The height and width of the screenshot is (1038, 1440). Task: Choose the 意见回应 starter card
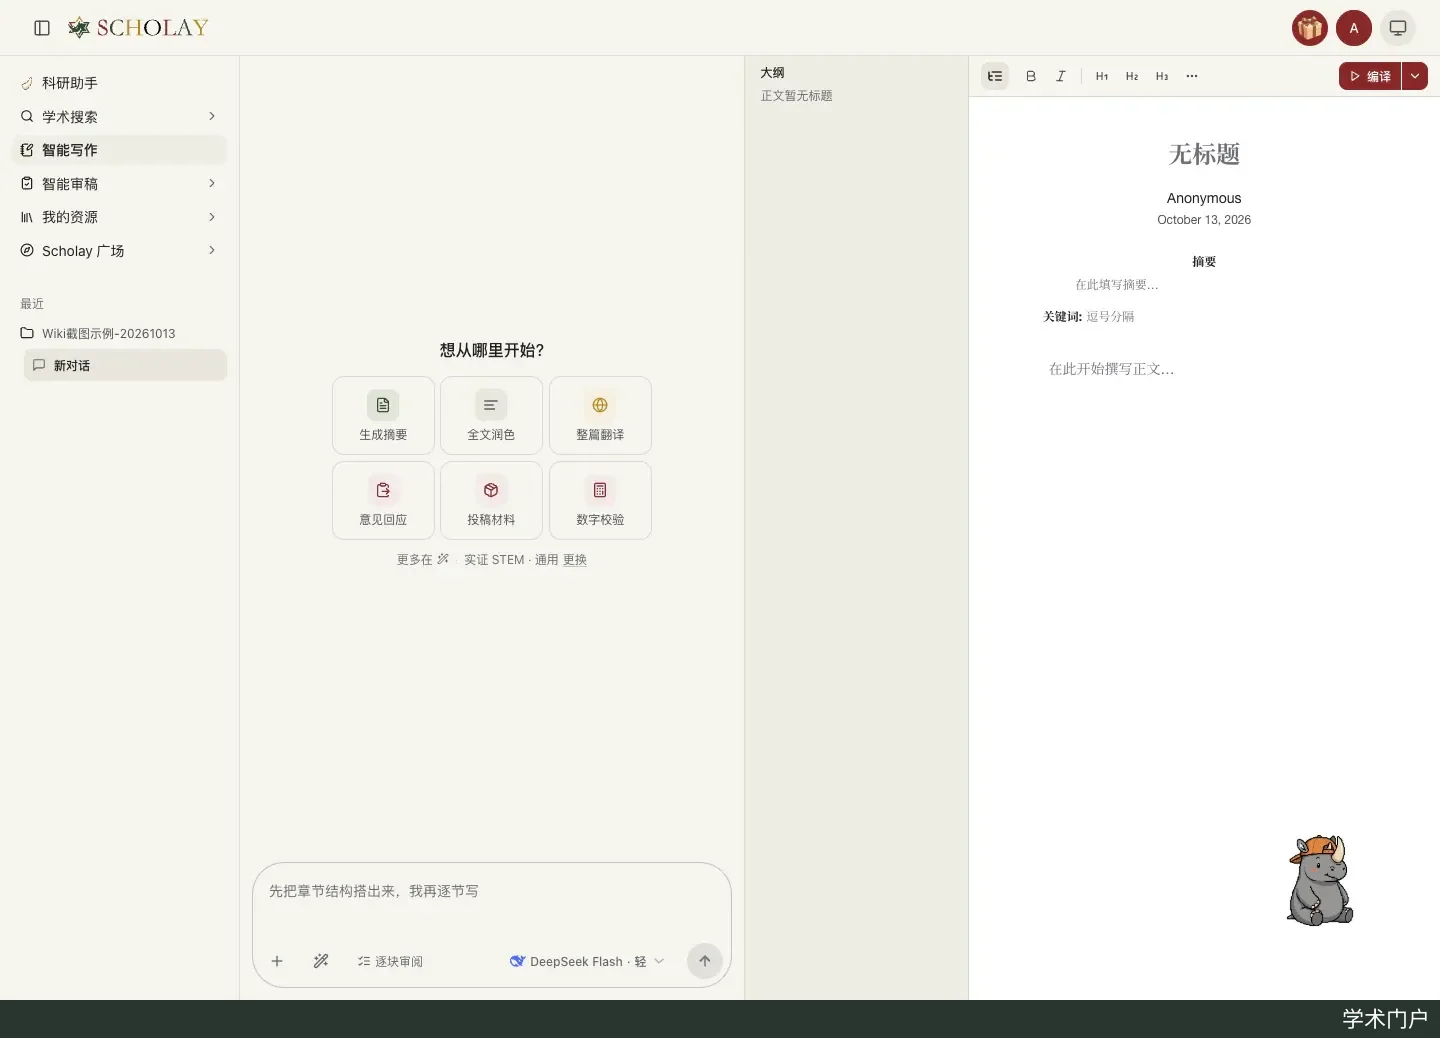383,500
